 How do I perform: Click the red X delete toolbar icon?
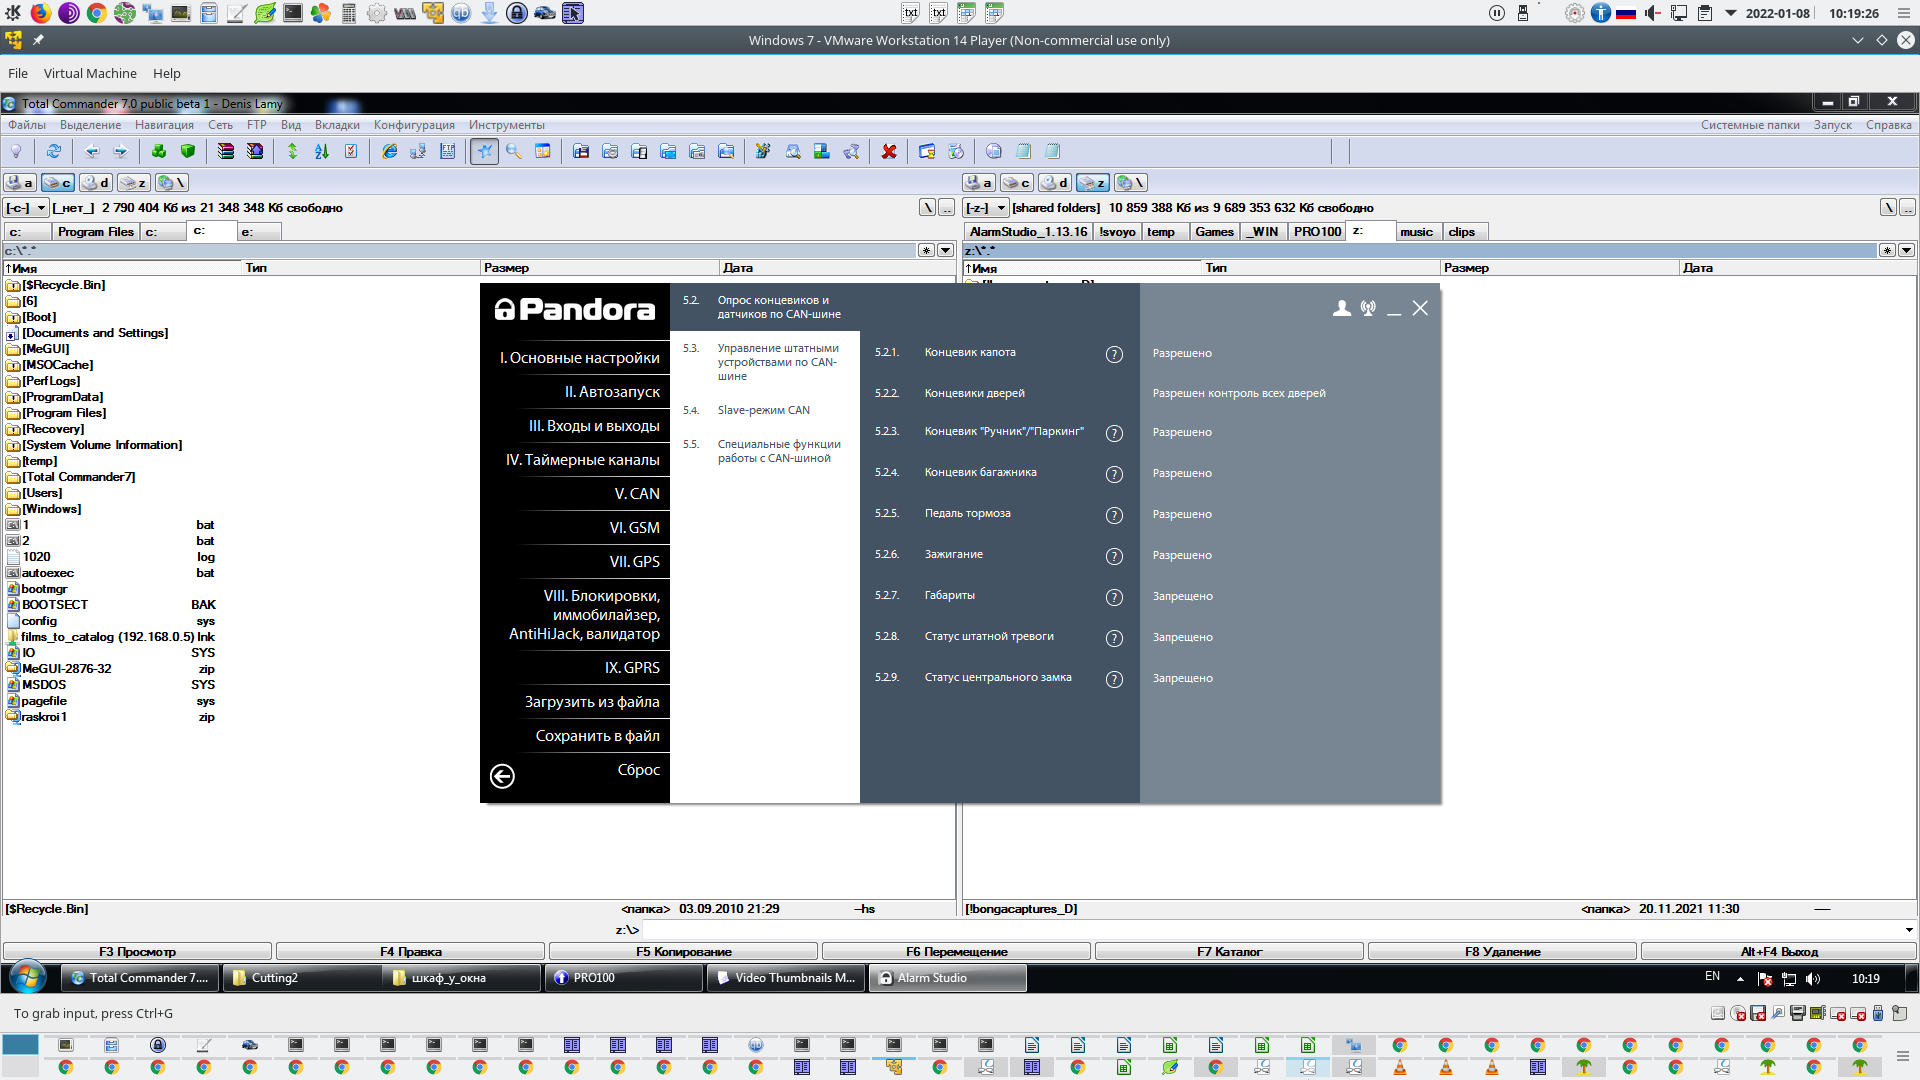(x=888, y=151)
